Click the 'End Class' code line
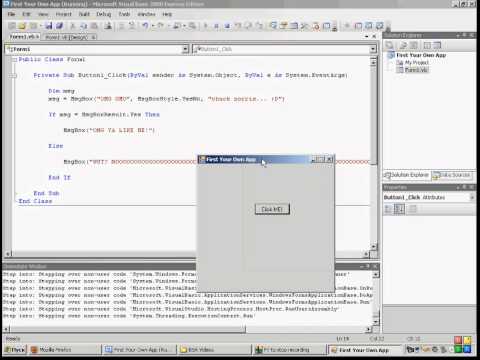Screen dimensions: 480x360 [x=35, y=201]
